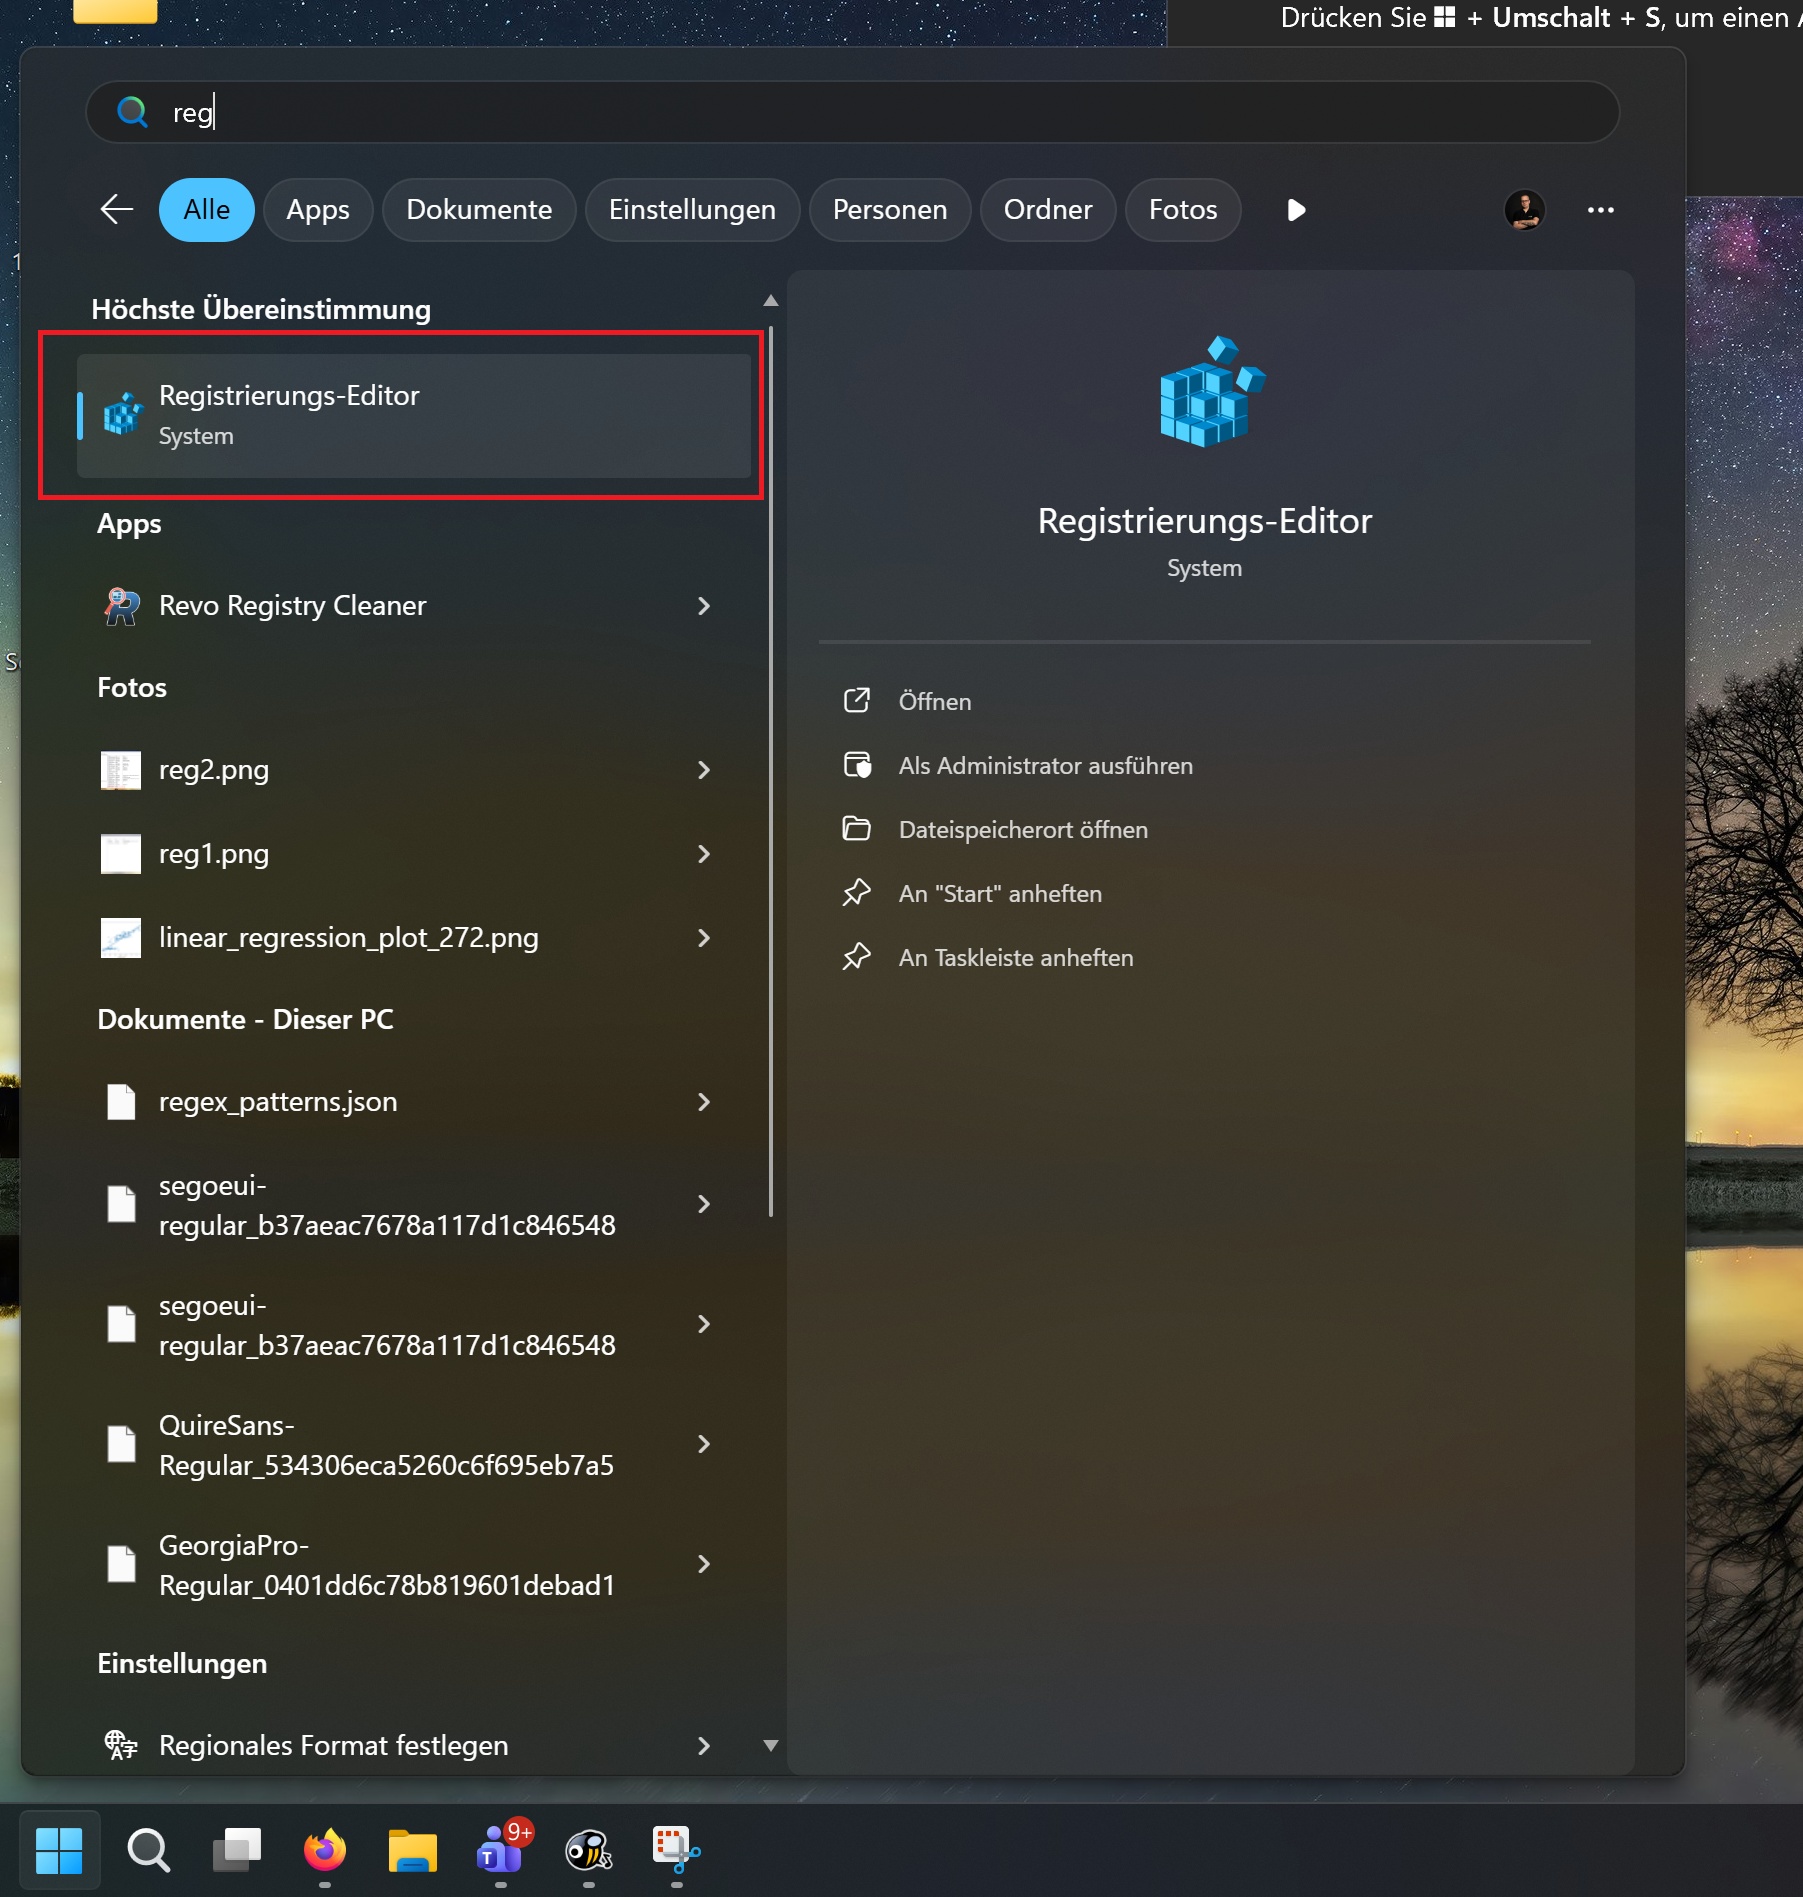Go back with the left arrow
The width and height of the screenshot is (1803, 1897).
pos(117,210)
